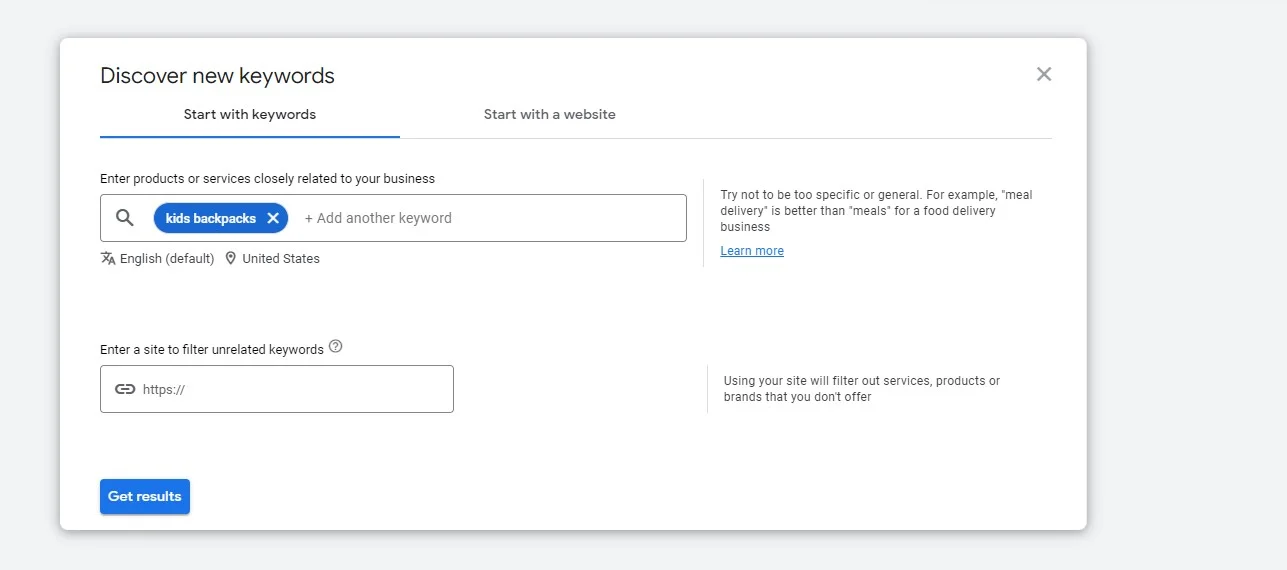Remove the kids backpacks keyword chip

point(273,218)
